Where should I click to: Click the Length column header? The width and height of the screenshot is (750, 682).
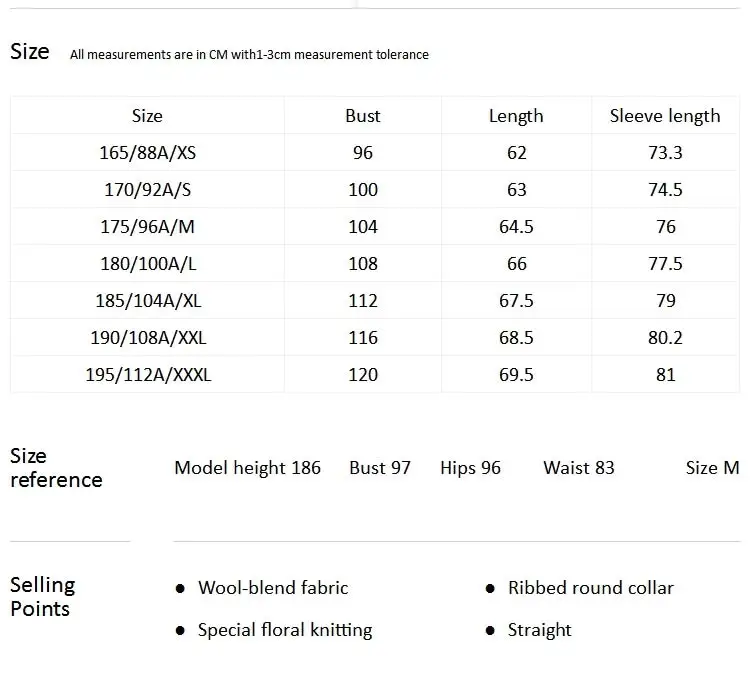pos(516,116)
